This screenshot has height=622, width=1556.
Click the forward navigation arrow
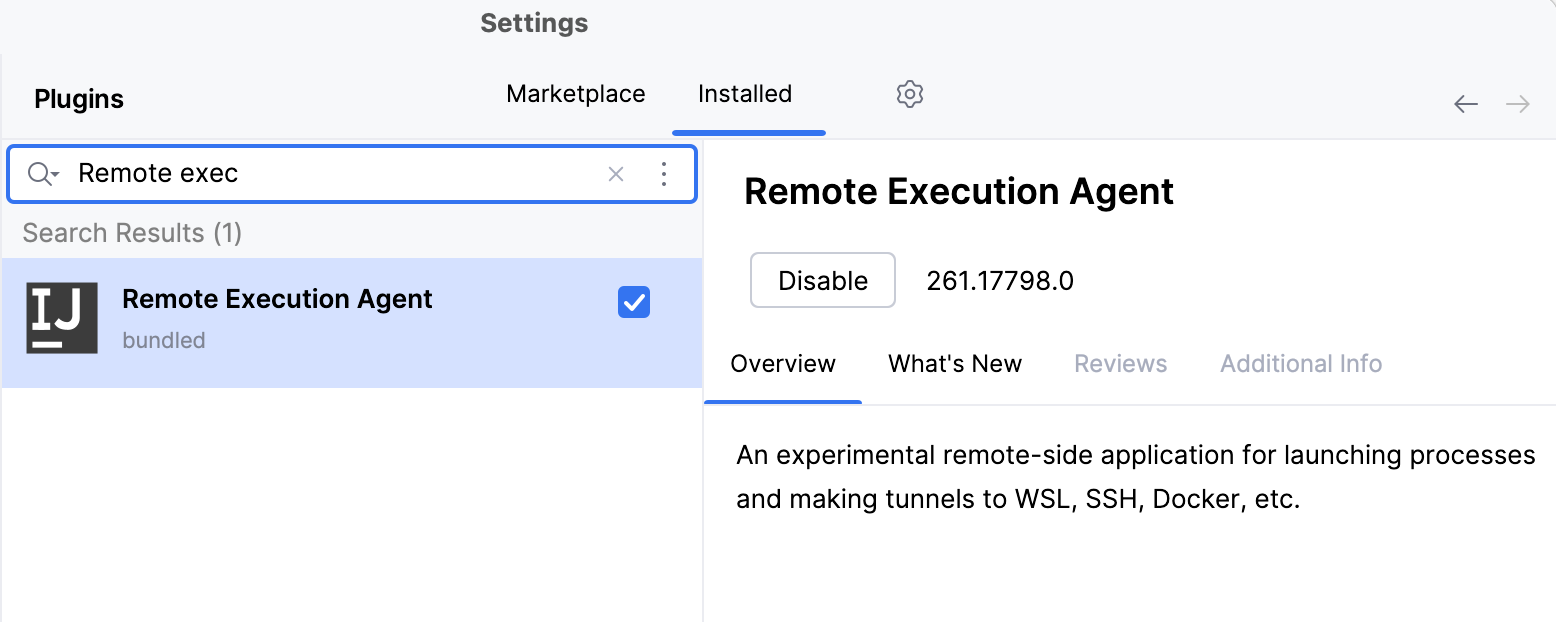click(1518, 103)
